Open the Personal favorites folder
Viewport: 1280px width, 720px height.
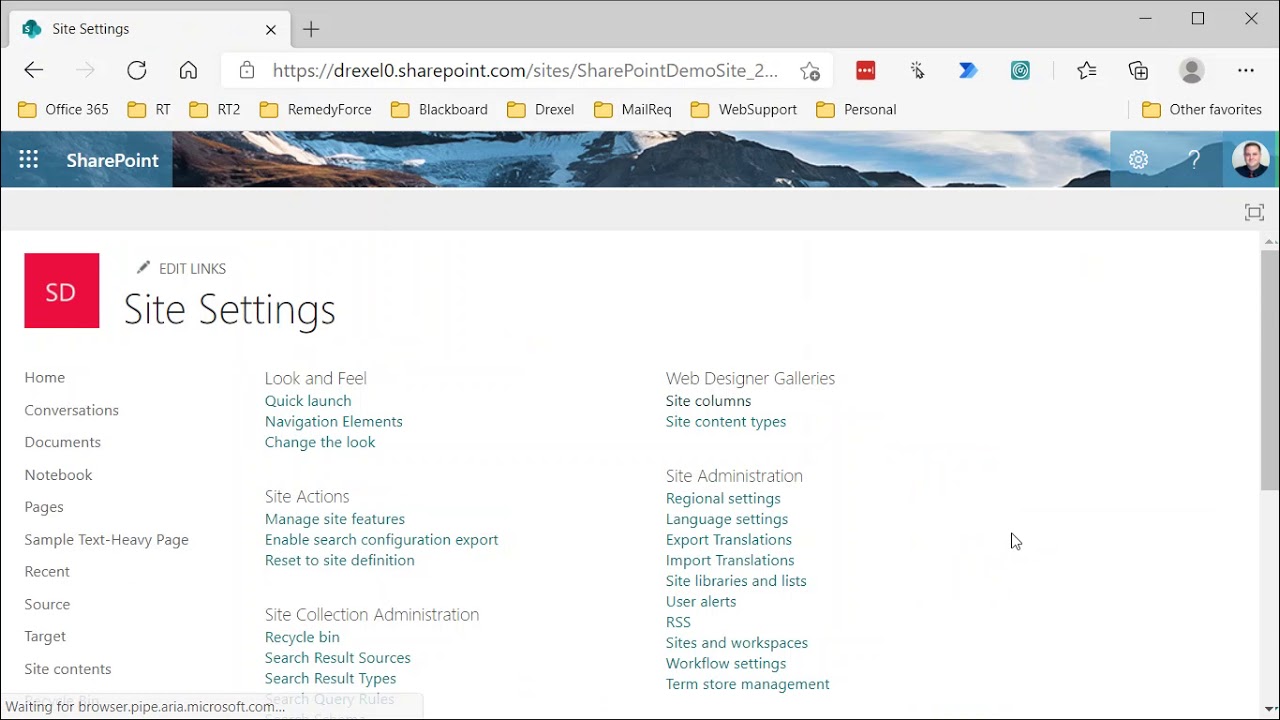pyautogui.click(x=856, y=109)
